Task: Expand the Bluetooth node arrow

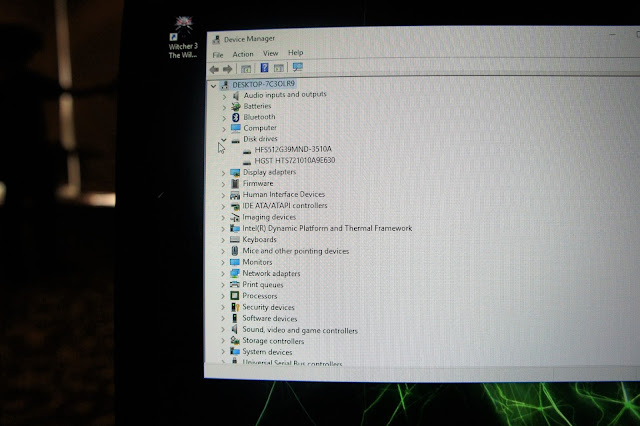Action: point(224,118)
